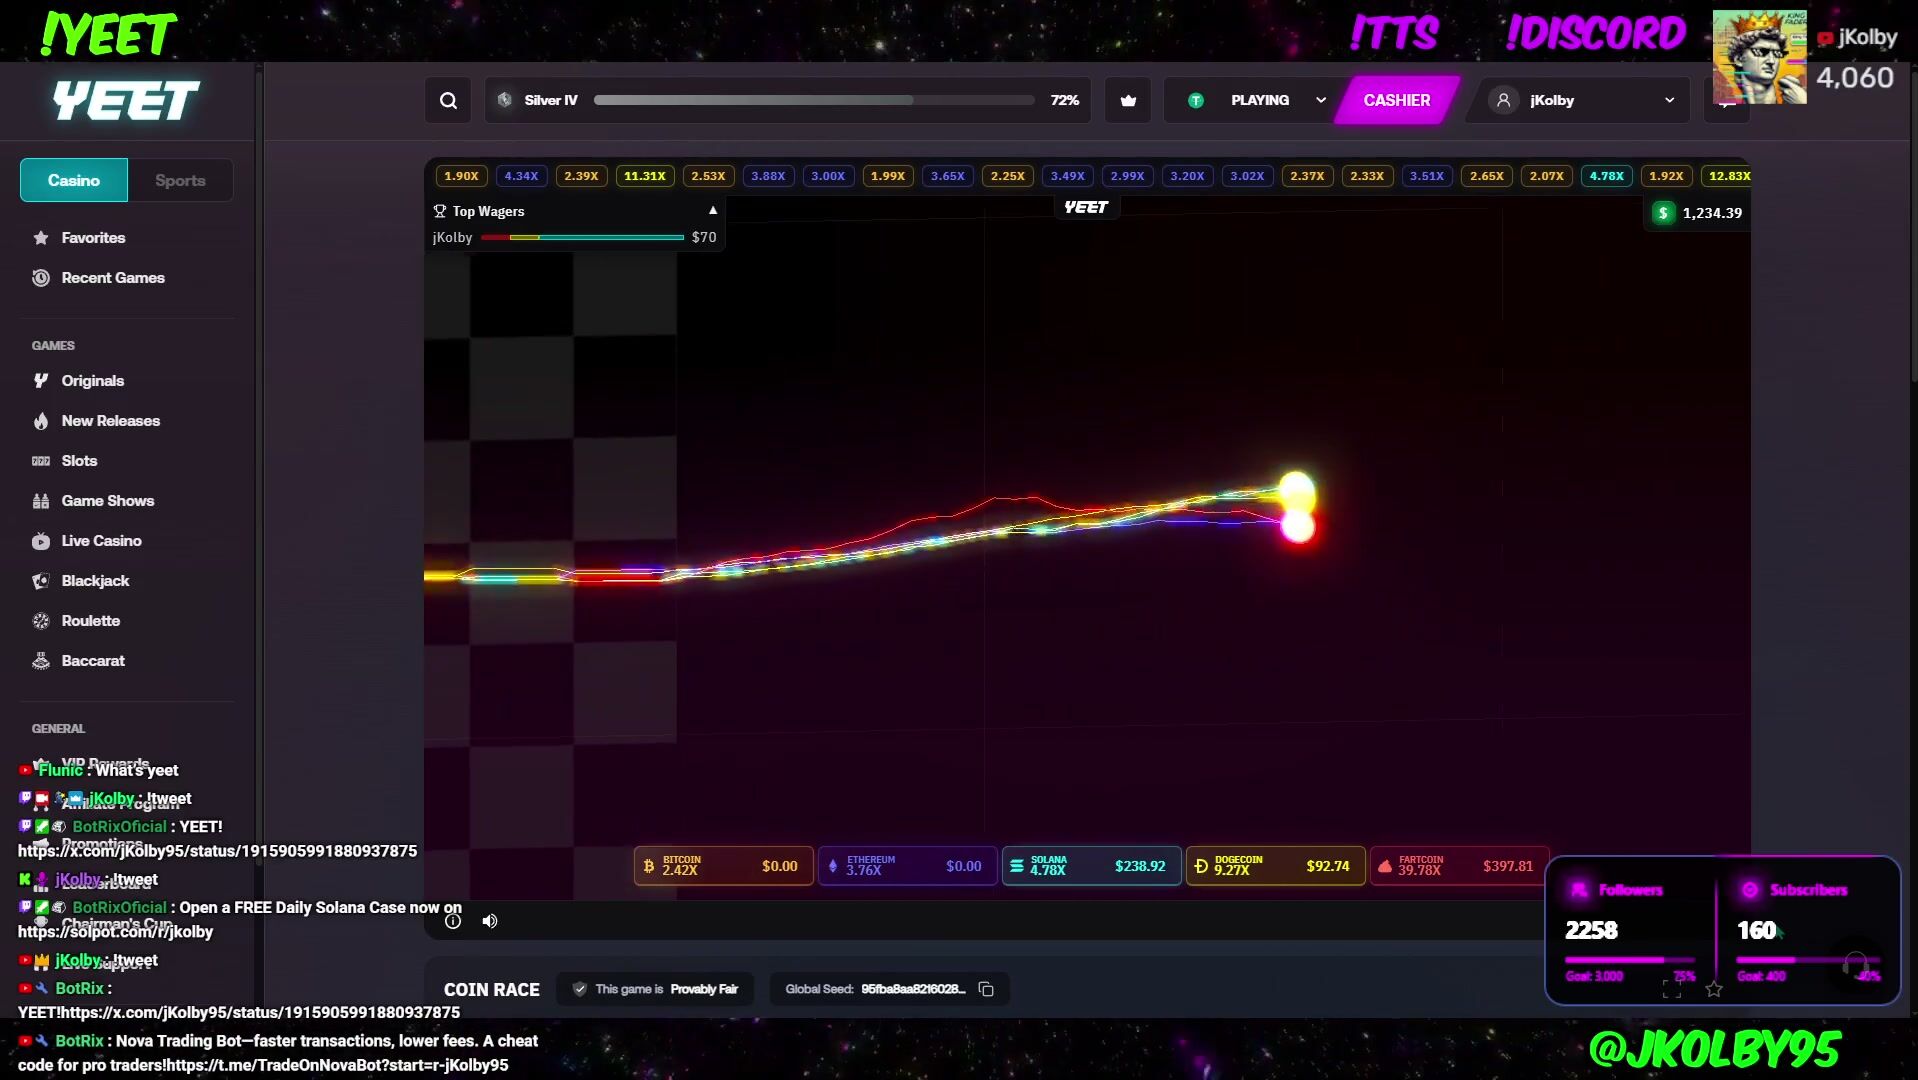Collapse the Top Wagers panel arrow
This screenshot has height=1080, width=1918.
tap(713, 211)
